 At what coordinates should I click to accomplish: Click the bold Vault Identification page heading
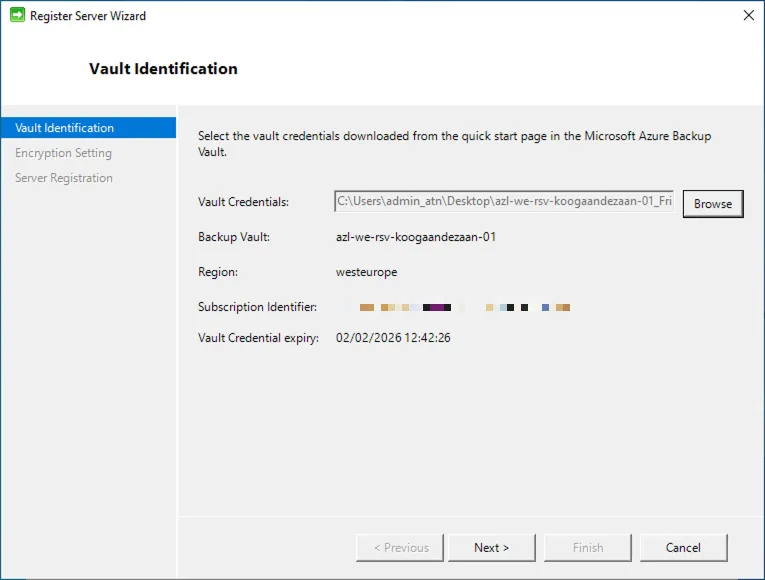163,69
